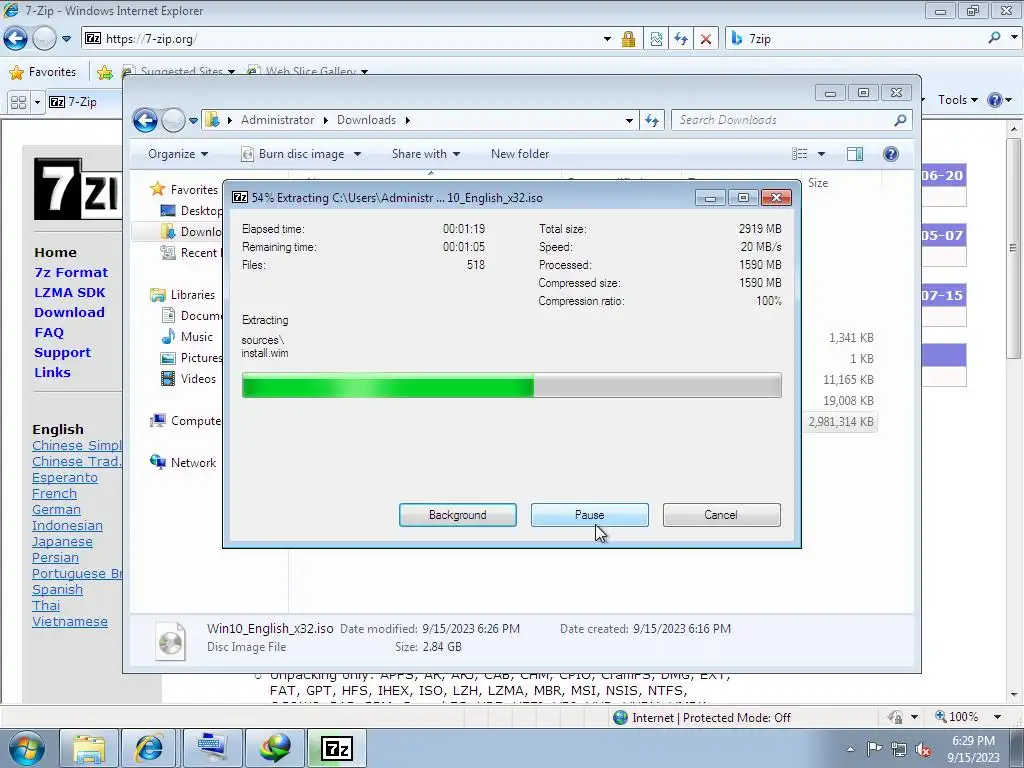Click Burn disc image button
The image size is (1024, 768).
click(x=293, y=154)
